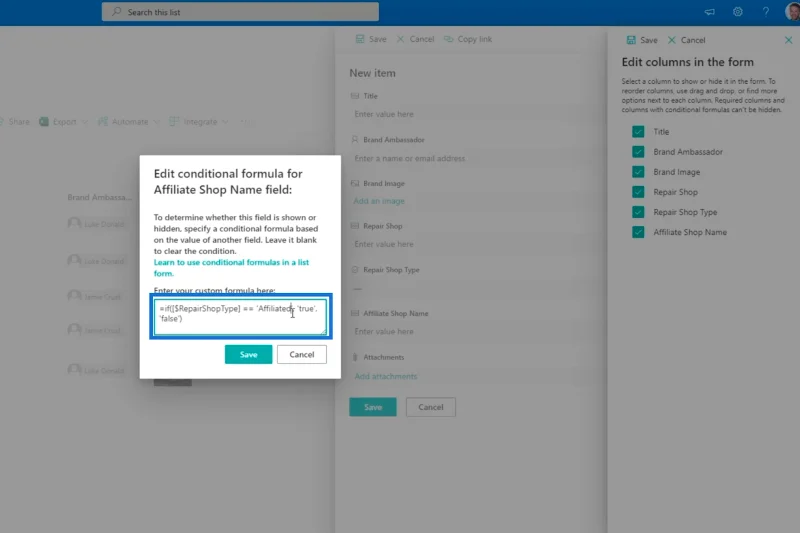Viewport: 800px width, 533px height.
Task: Click the Automate flow icon
Action: [102, 121]
